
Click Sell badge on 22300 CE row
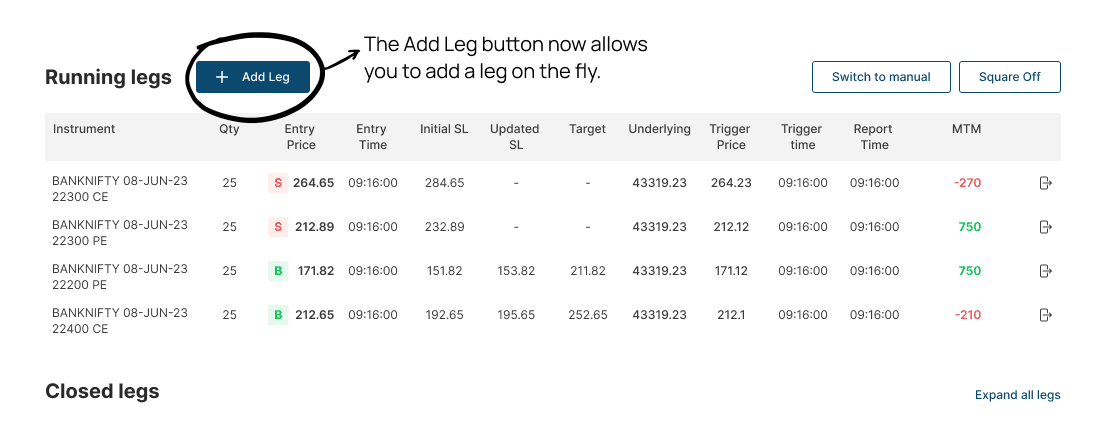pyautogui.click(x=277, y=183)
